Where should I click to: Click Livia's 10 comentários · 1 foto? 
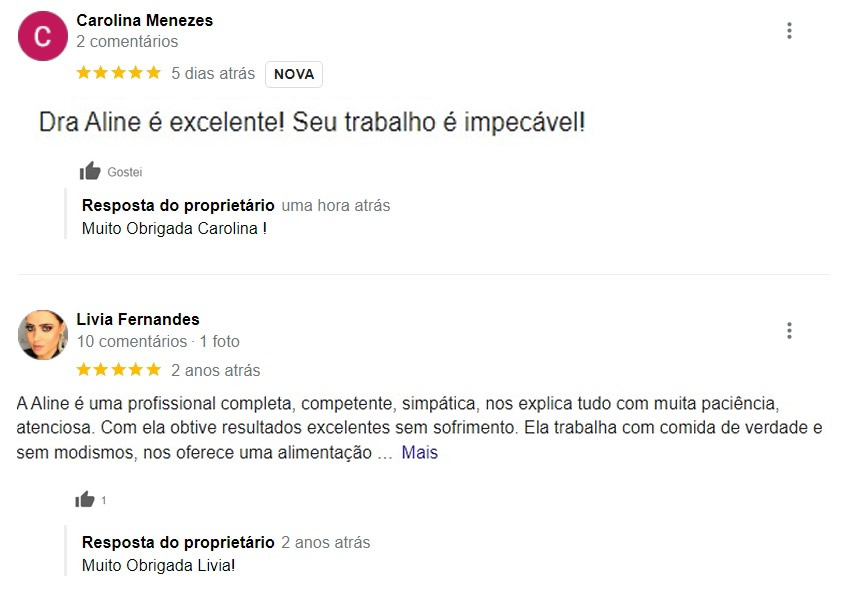point(158,341)
